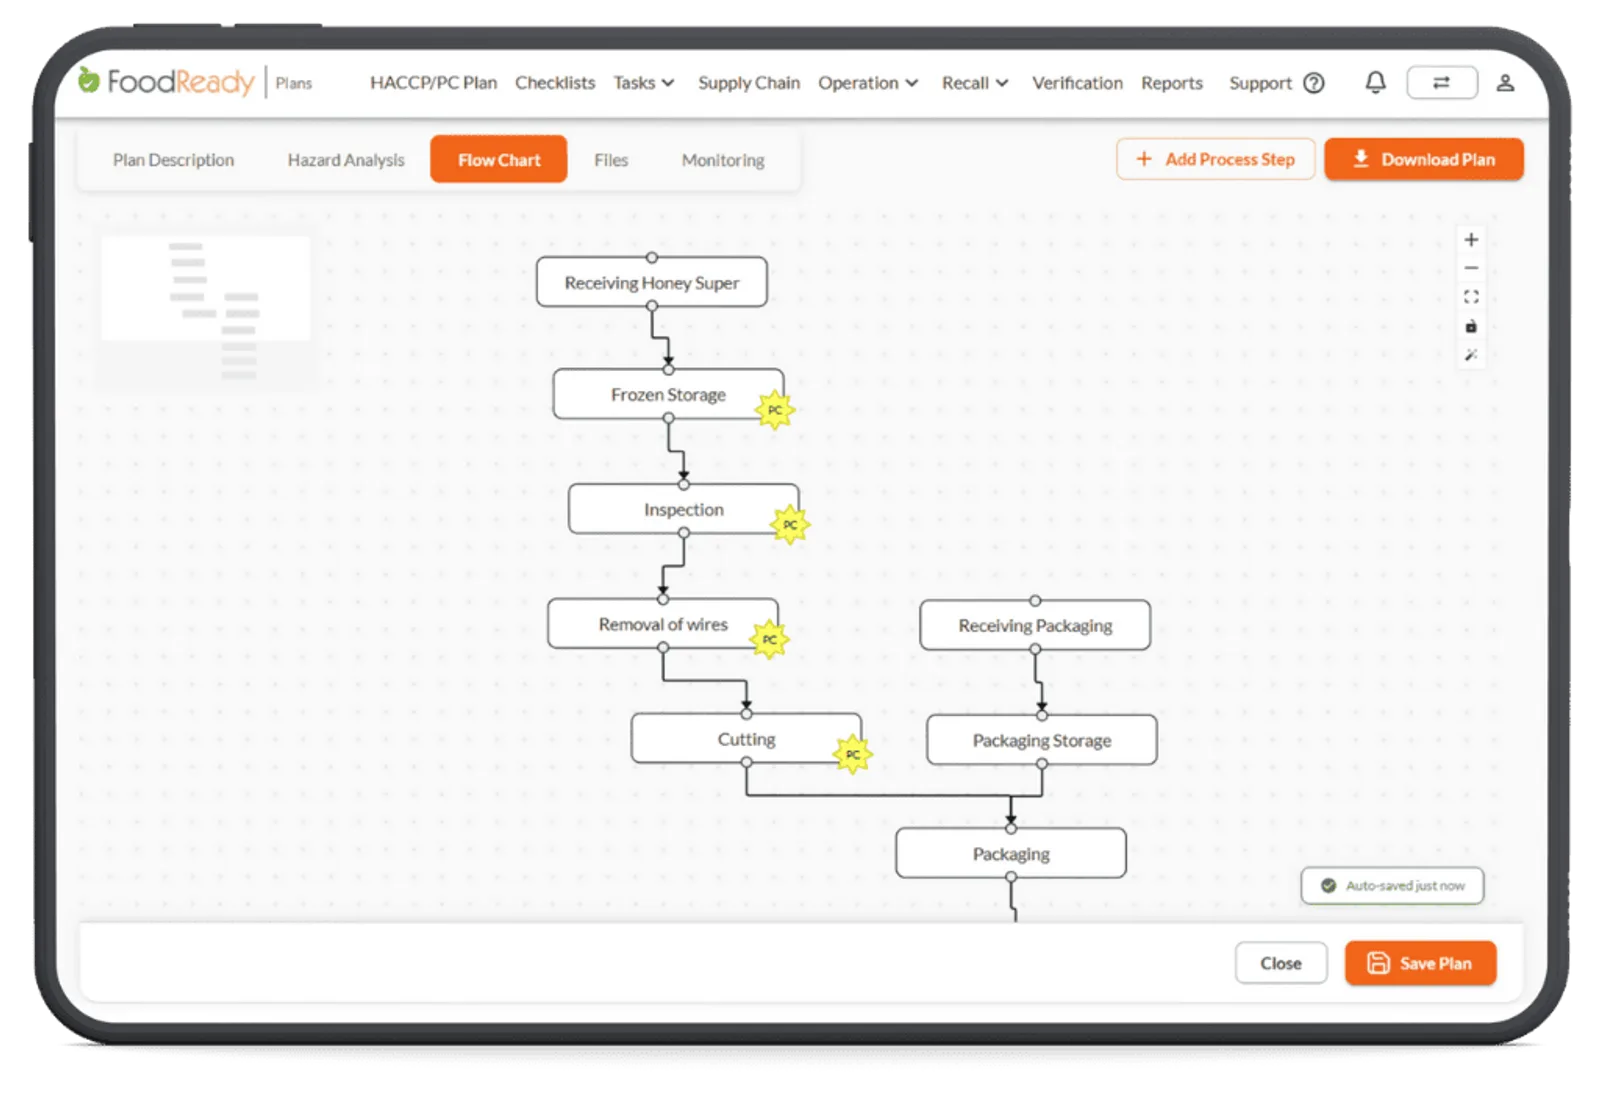
Task: Zoom in with the plus control
Action: click(x=1471, y=239)
